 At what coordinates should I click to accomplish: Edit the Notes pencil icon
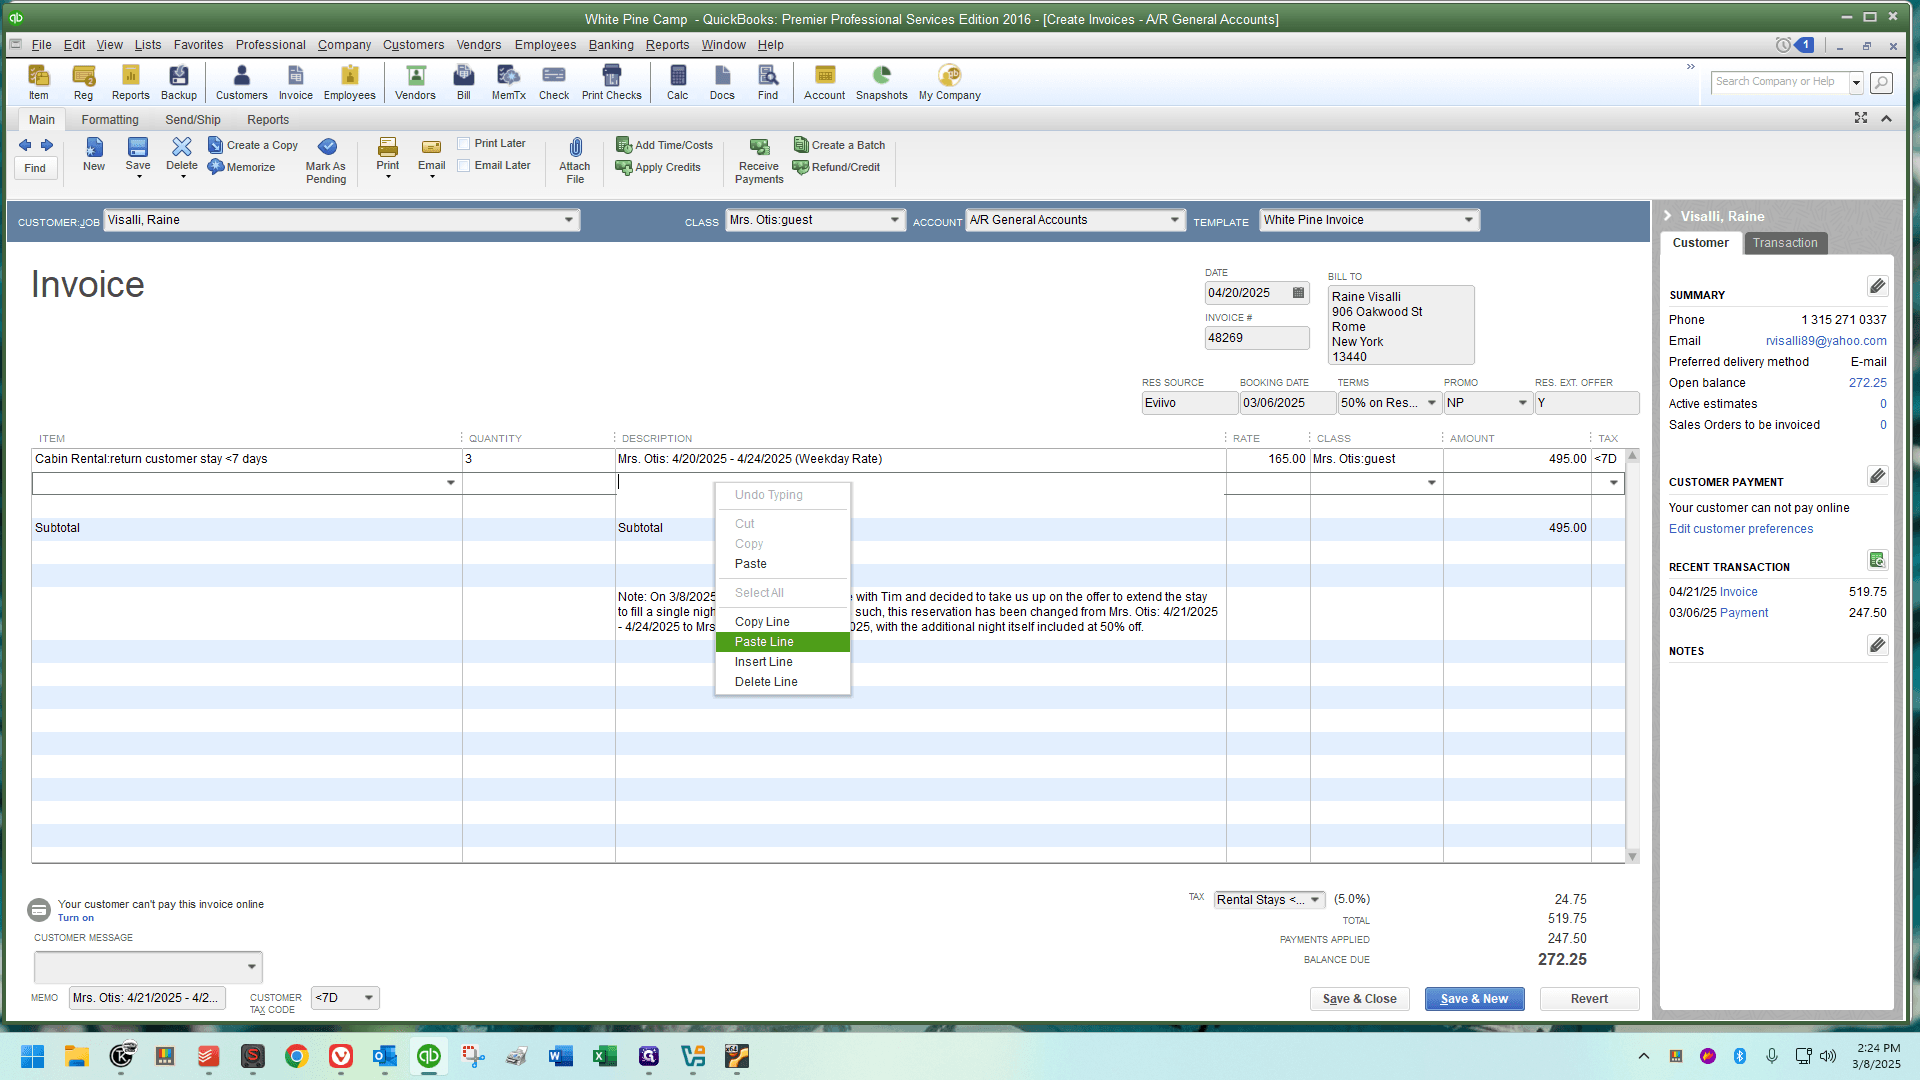pos(1877,645)
